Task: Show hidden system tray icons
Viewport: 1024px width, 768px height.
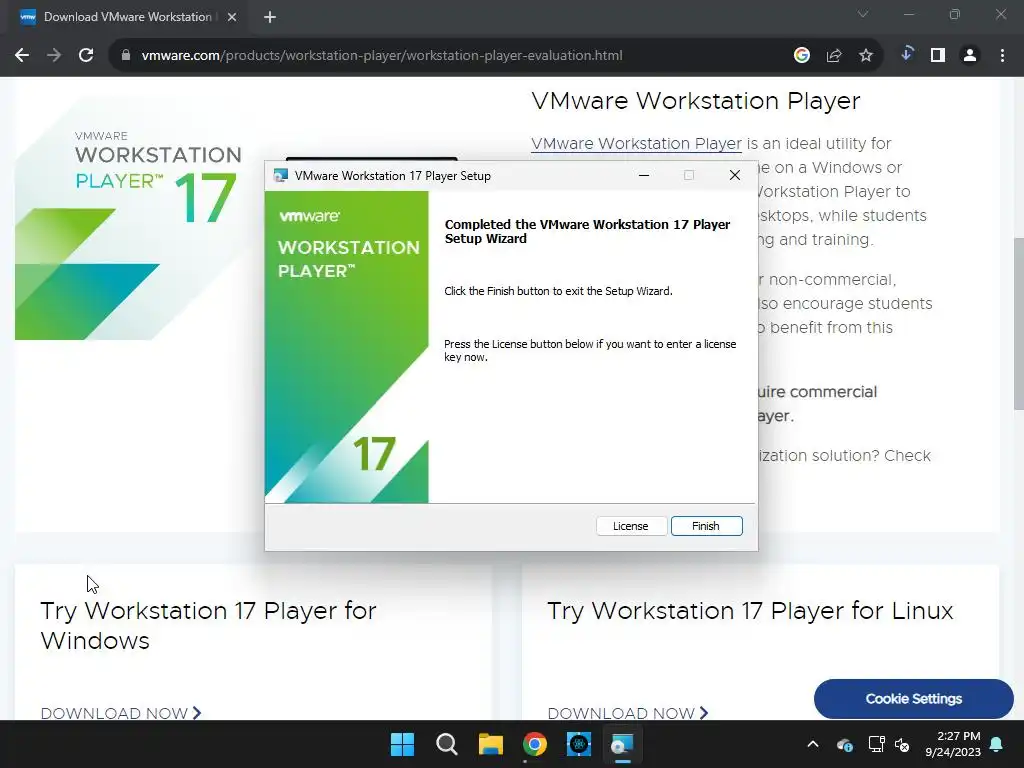Action: click(813, 744)
